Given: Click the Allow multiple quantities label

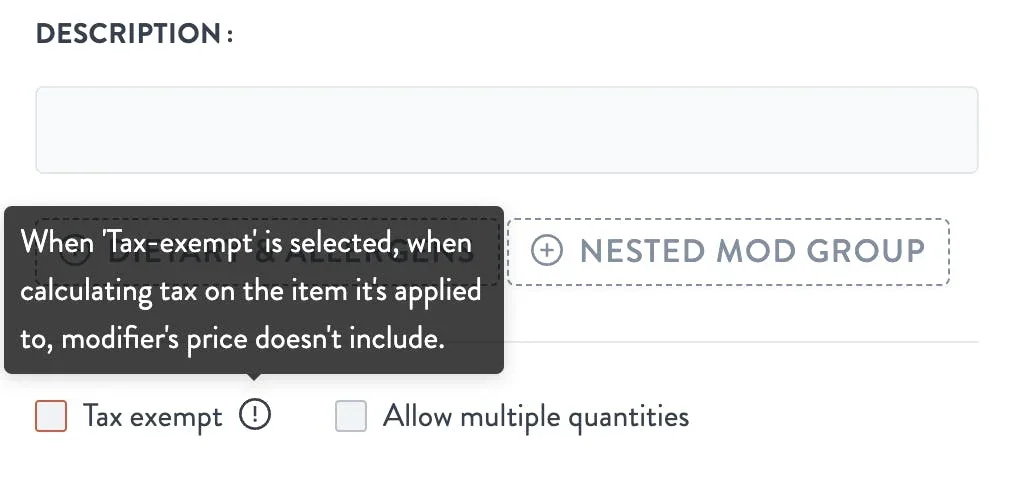Looking at the screenshot, I should click(536, 417).
